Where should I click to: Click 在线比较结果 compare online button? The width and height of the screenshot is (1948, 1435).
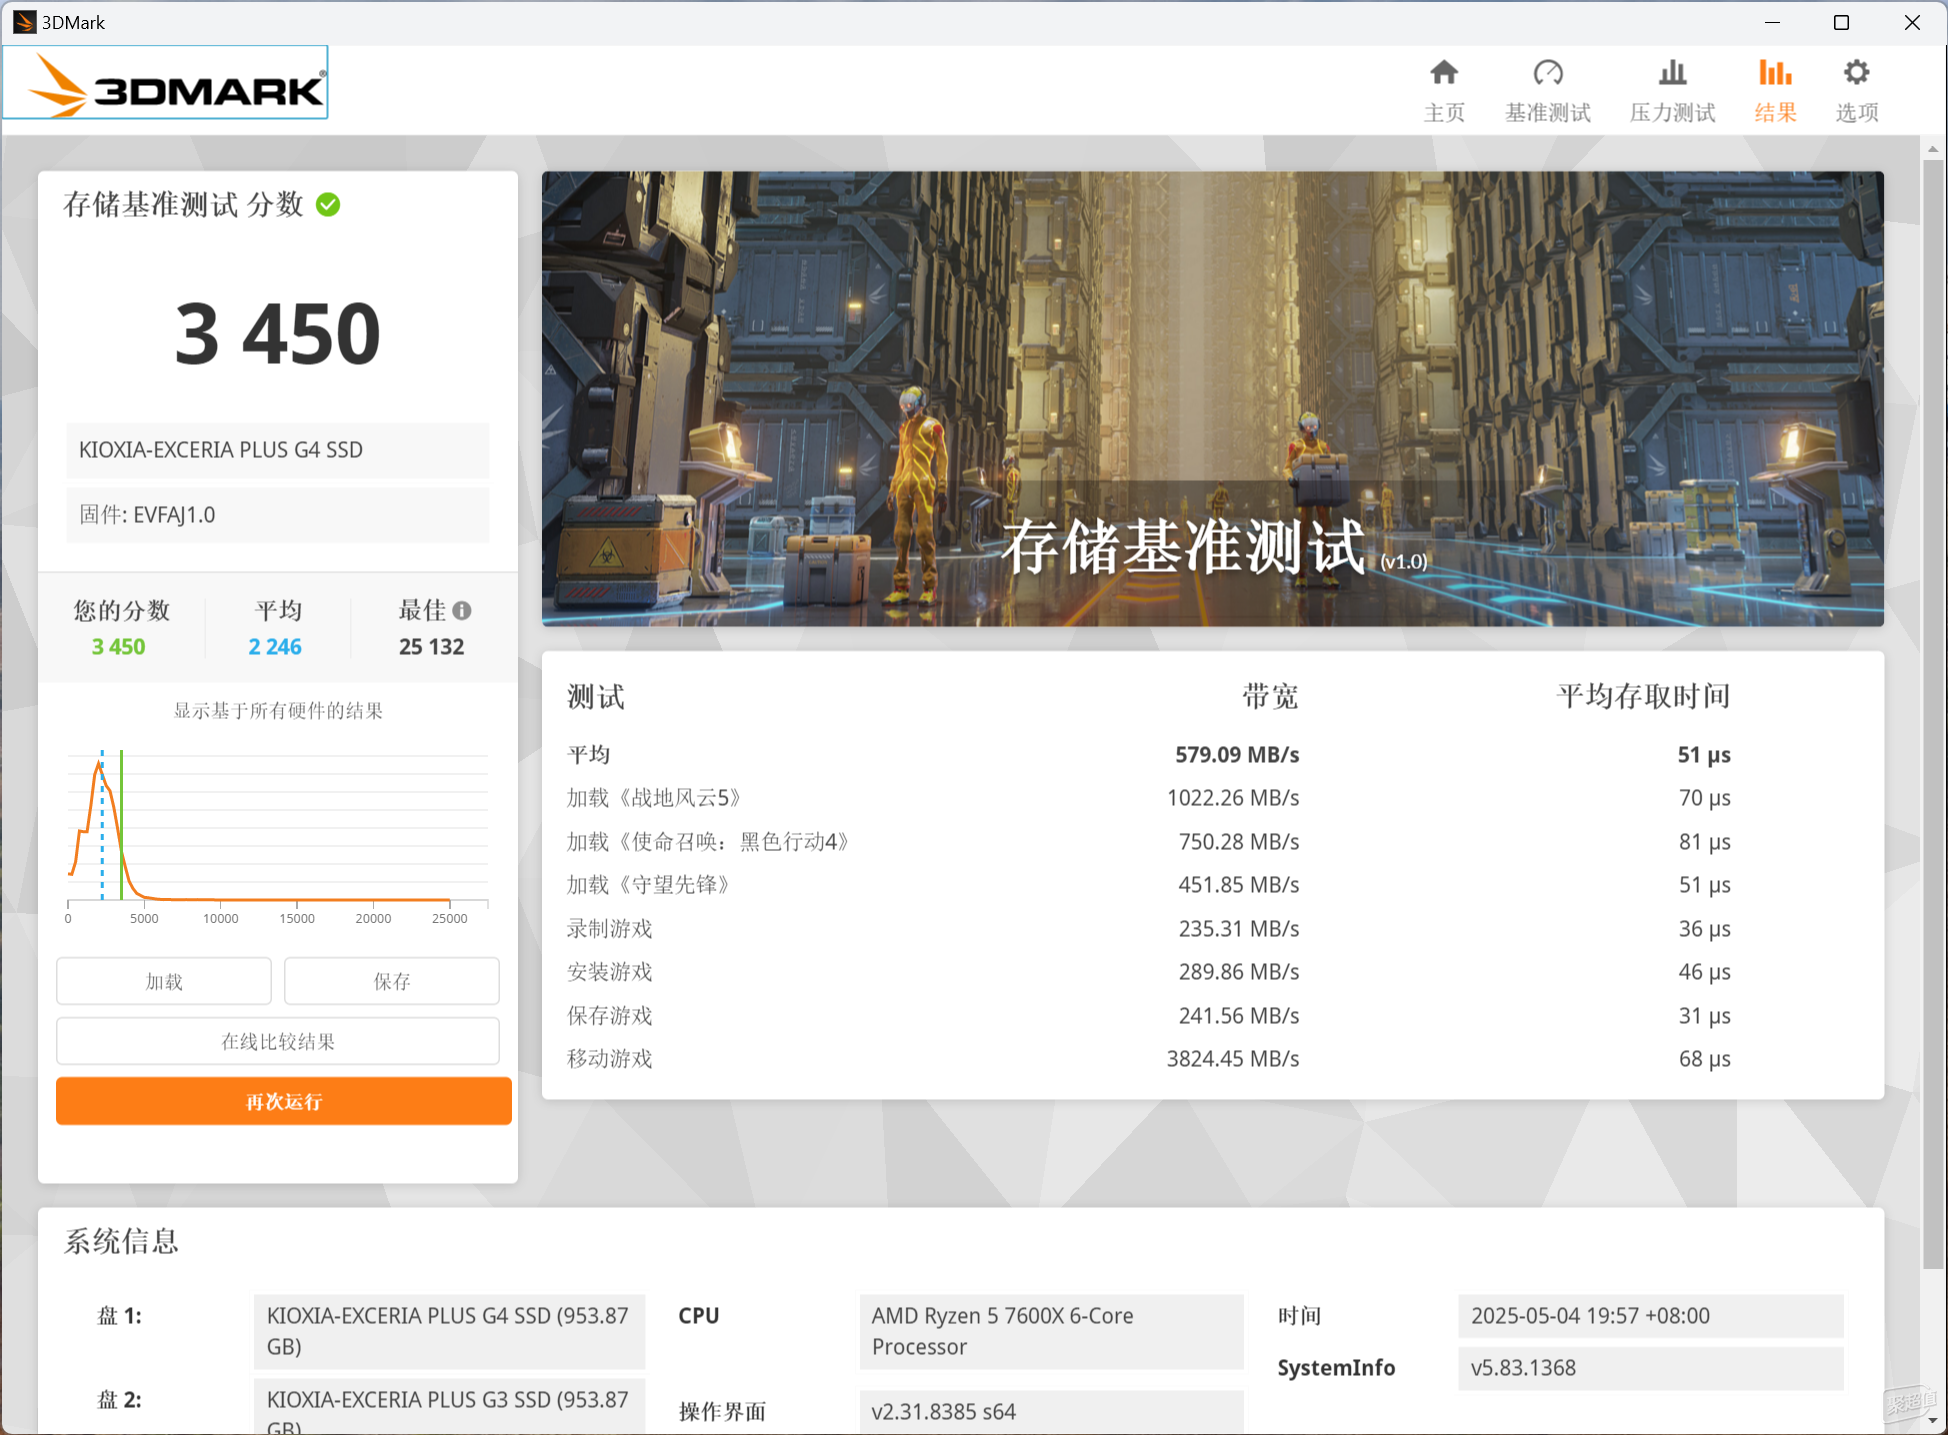click(278, 1041)
